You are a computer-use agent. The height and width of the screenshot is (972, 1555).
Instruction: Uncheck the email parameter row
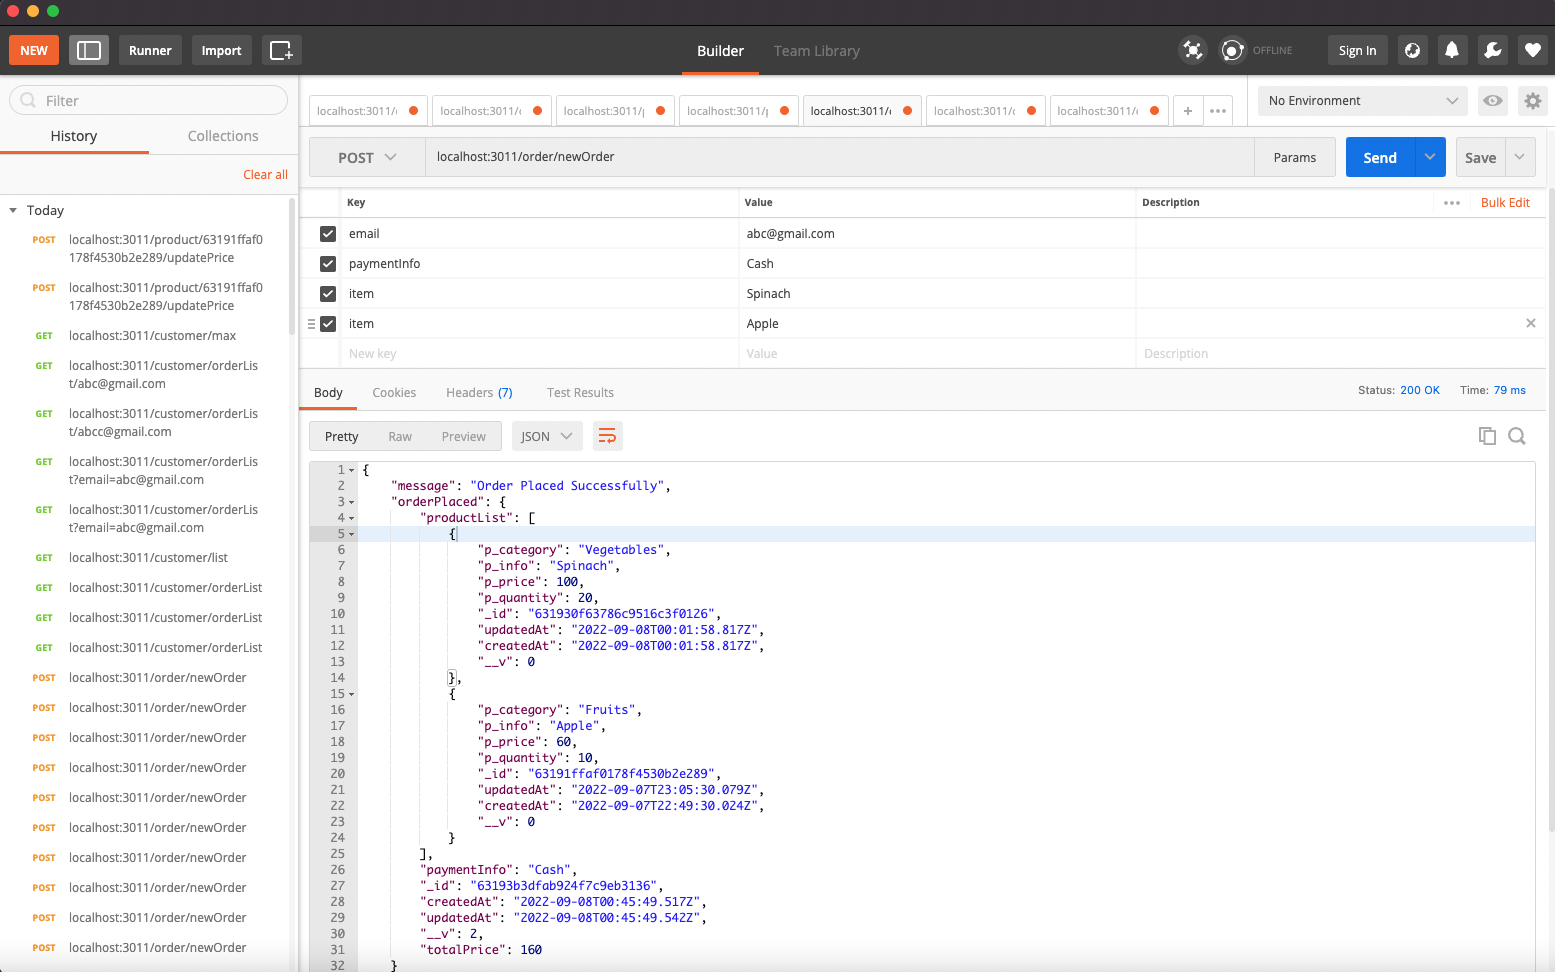coord(328,233)
